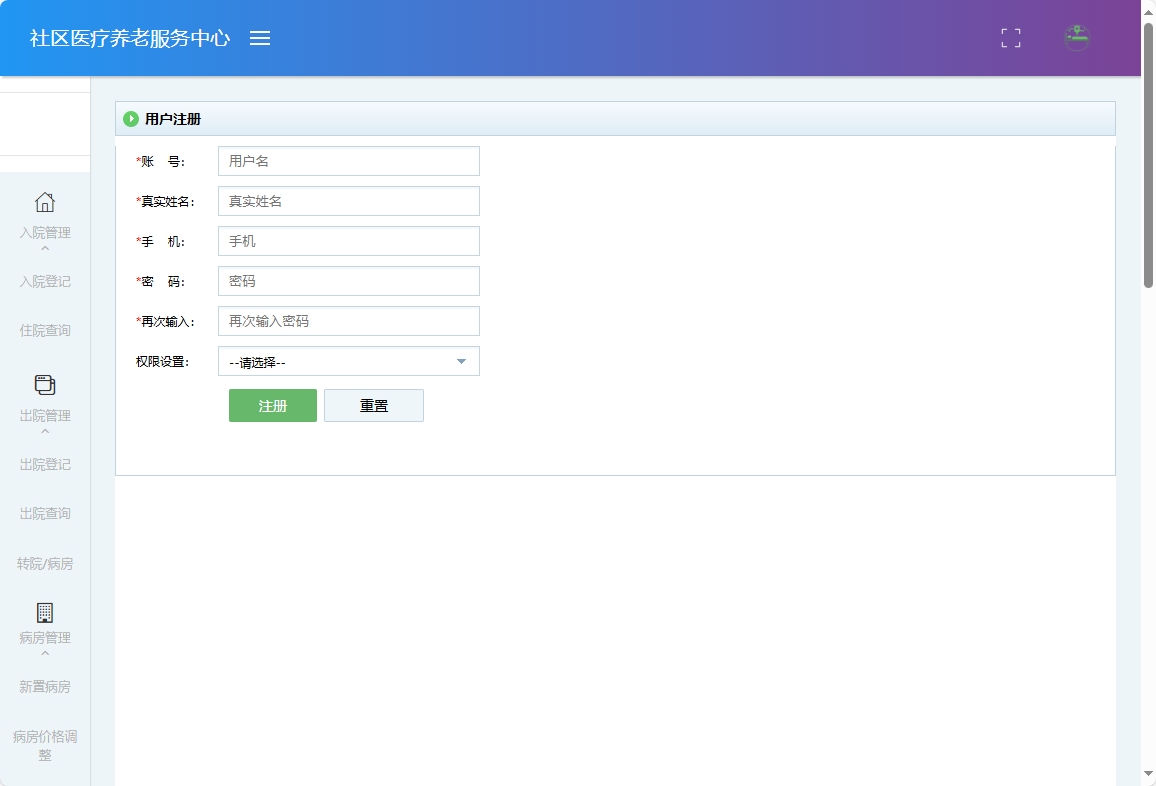Open the 权限设置 dropdown
The image size is (1156, 786).
(x=348, y=361)
